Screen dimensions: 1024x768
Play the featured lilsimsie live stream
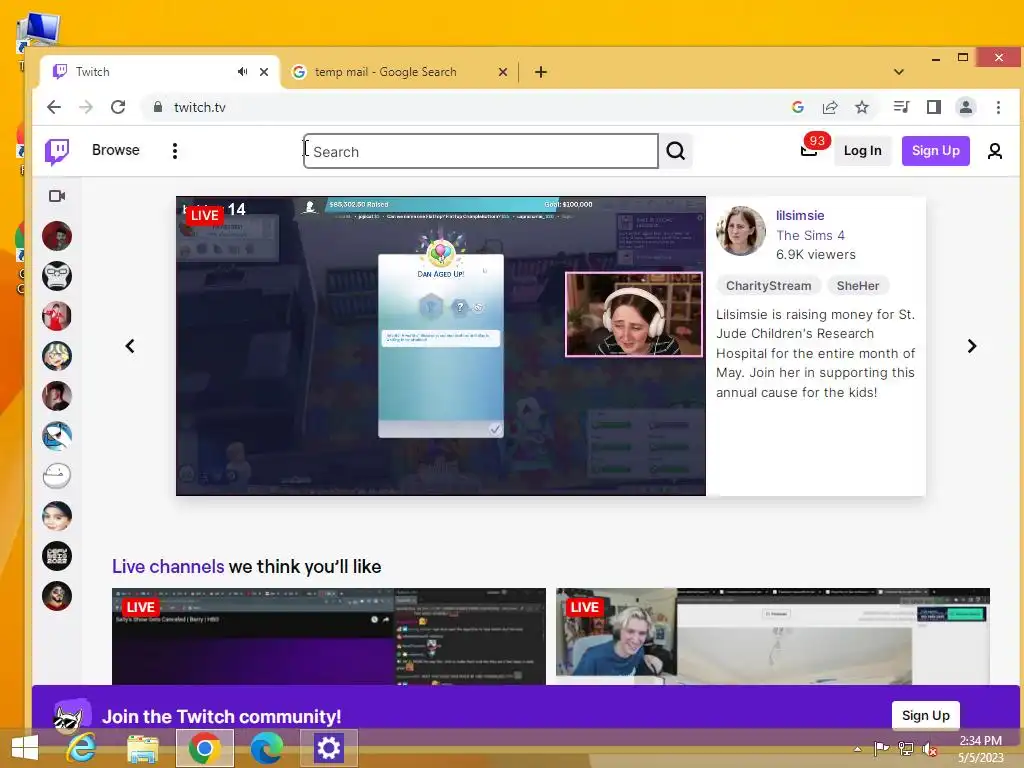click(441, 345)
